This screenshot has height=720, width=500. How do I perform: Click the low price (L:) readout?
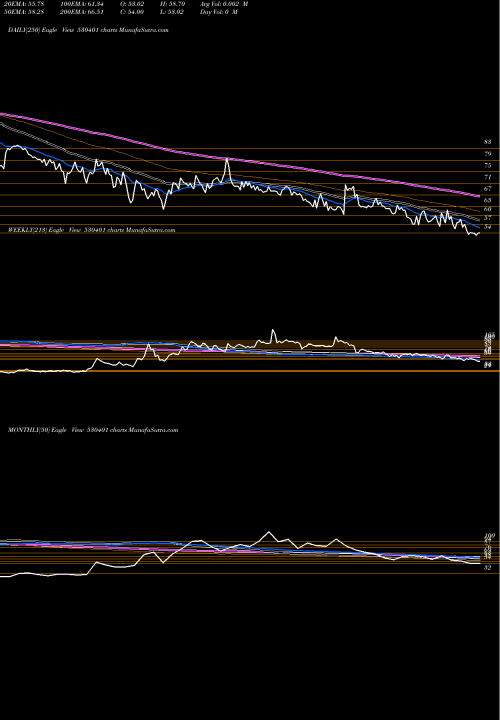tap(172, 11)
